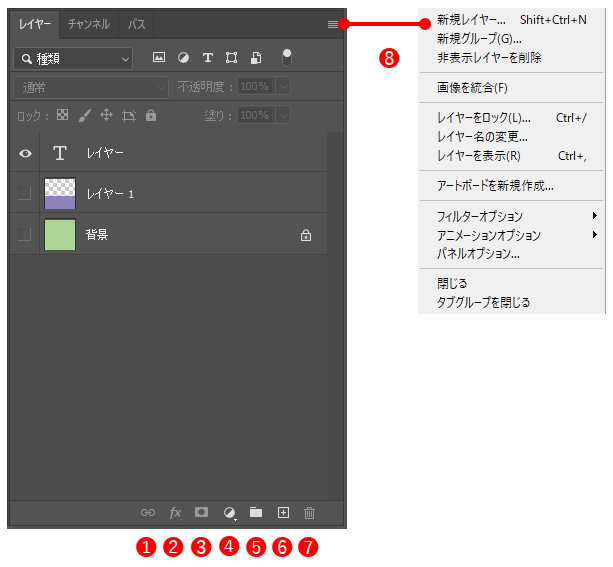
Task: Click lock position move icon
Action: pos(106,115)
